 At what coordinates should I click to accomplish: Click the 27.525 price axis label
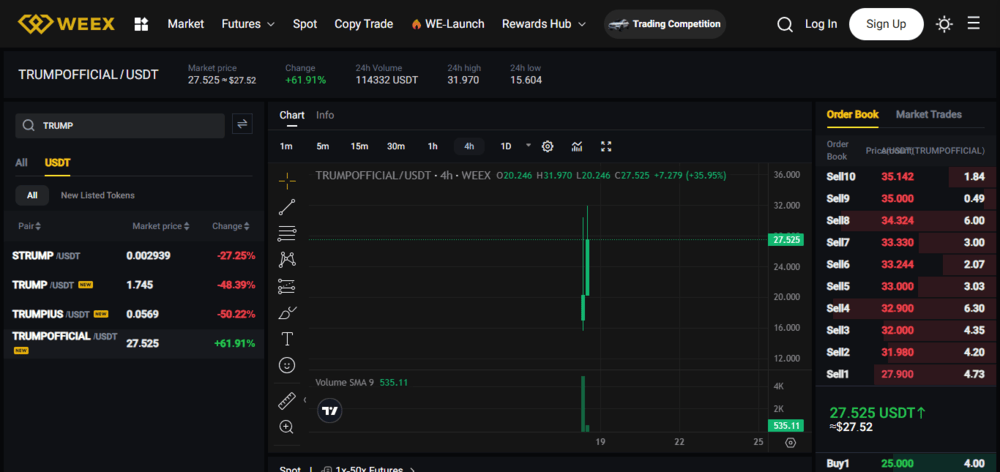pos(786,240)
